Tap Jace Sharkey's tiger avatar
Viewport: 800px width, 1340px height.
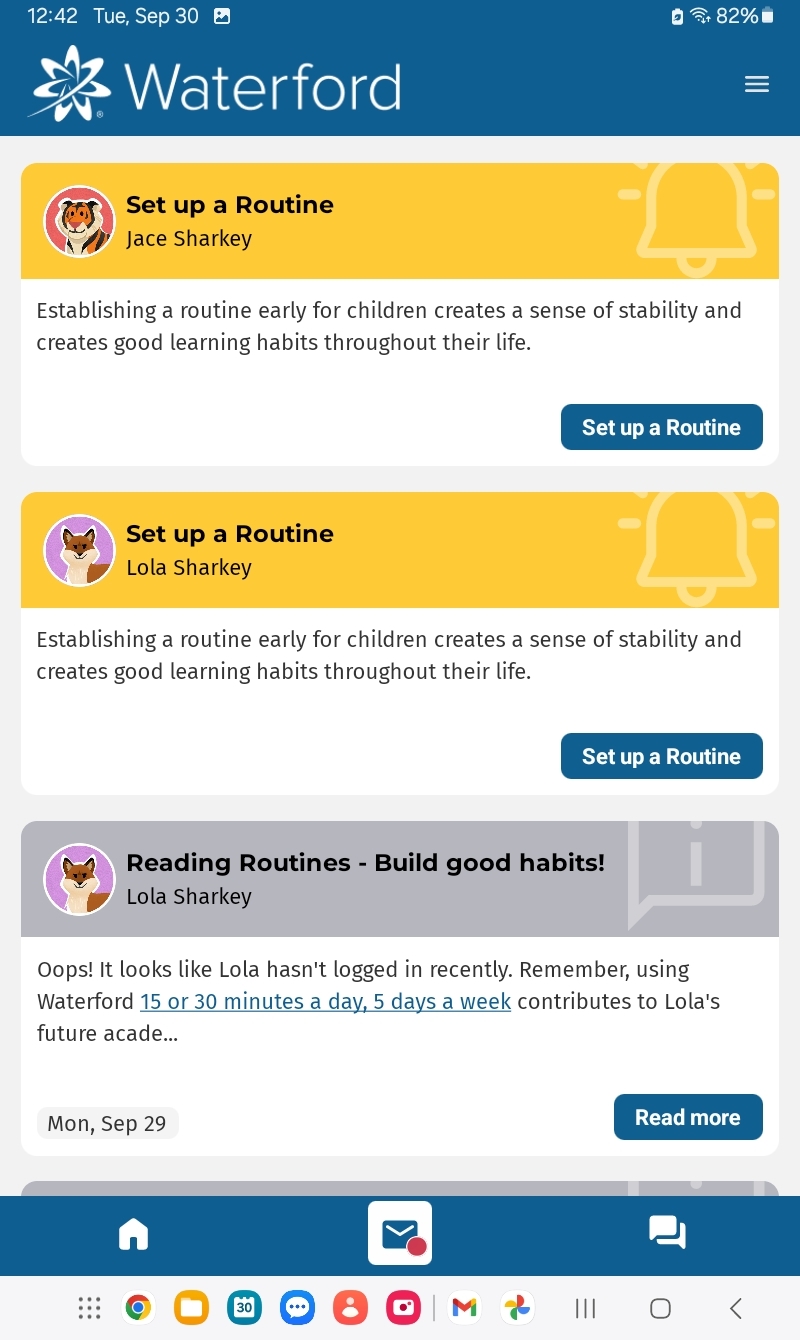pos(79,222)
